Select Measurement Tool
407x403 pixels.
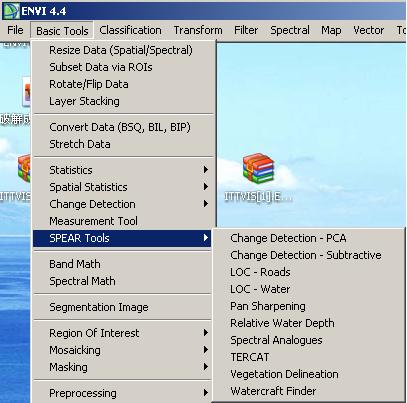[122, 221]
